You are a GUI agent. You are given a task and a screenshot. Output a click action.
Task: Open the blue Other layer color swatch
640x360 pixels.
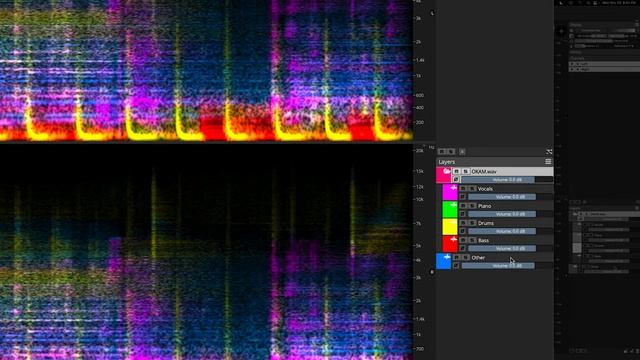tap(443, 261)
